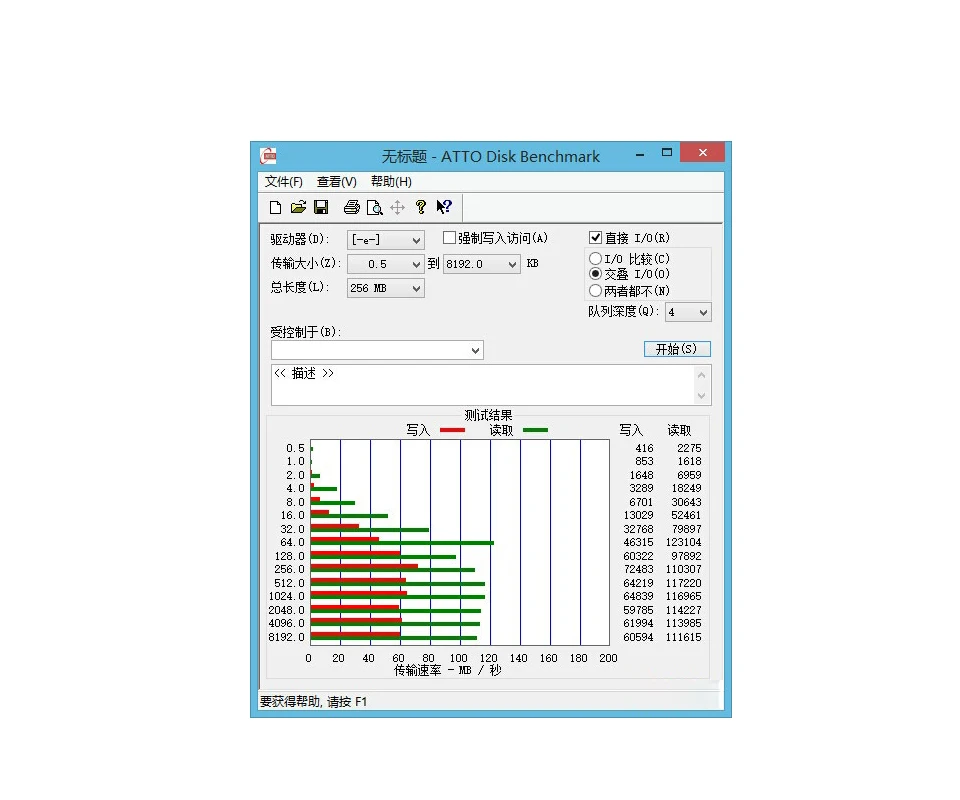Click the description box scroll down arrow
Screen dimensions: 960x800
click(702, 395)
